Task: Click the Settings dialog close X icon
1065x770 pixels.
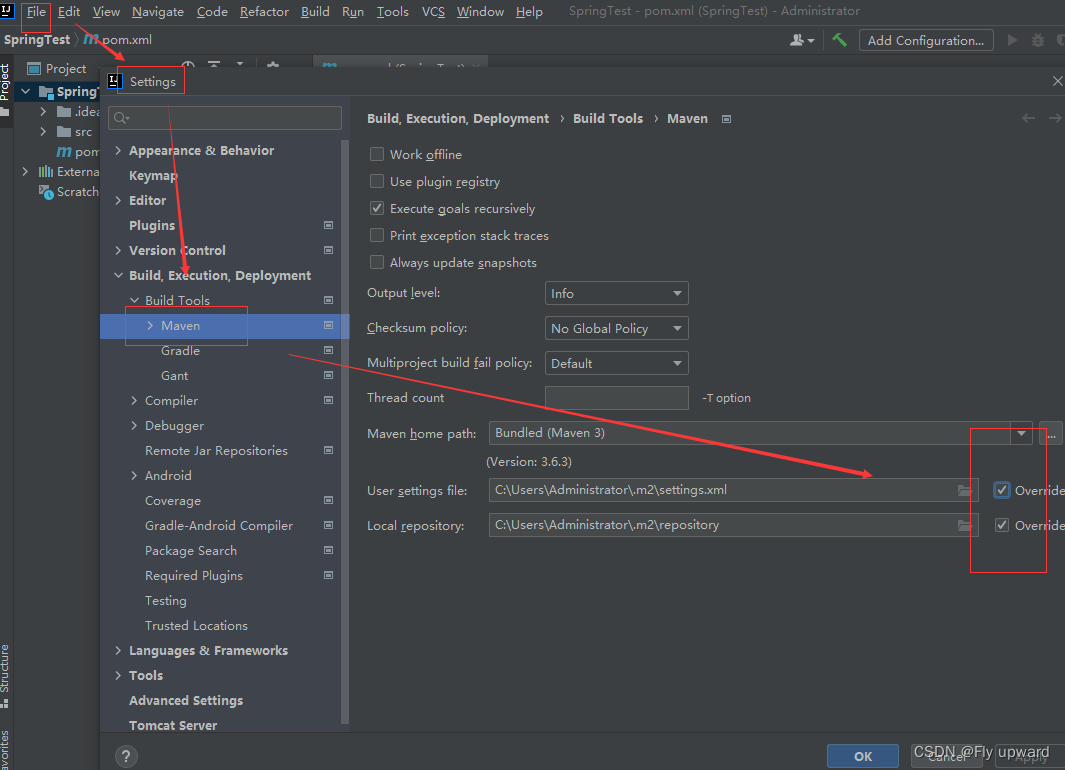Action: click(1058, 81)
